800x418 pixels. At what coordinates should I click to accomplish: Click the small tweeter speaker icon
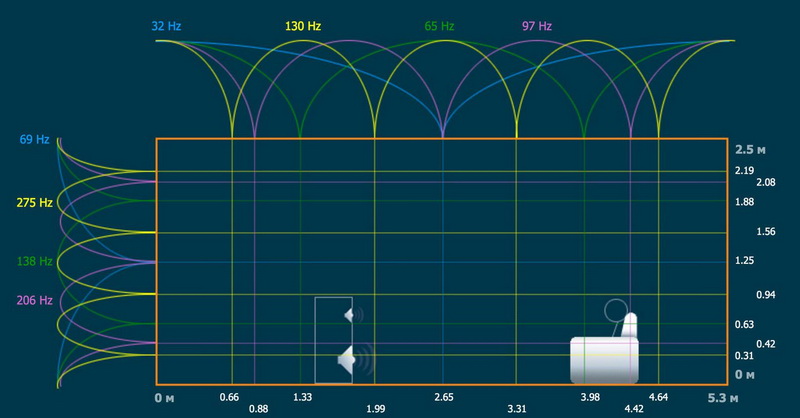(350, 315)
